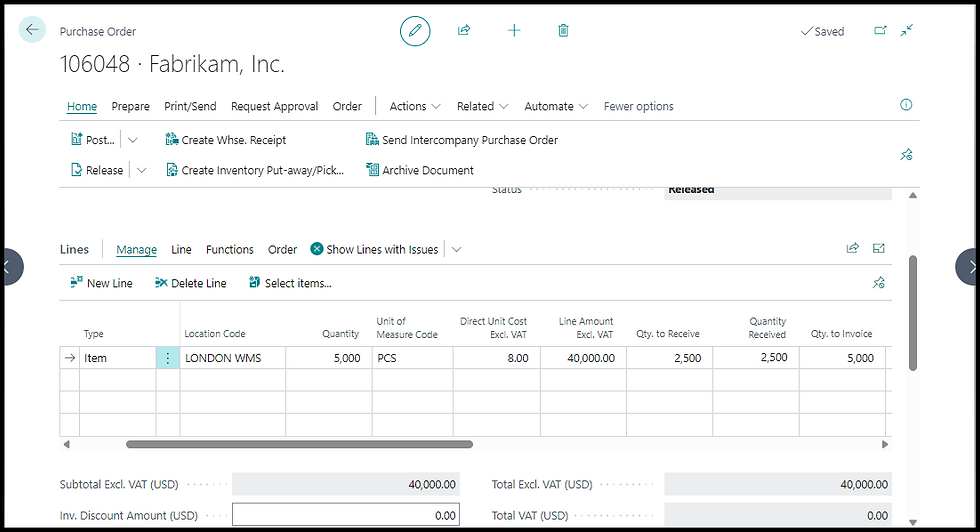Select the Manage tab in Lines
The image size is (980, 532).
coord(136,249)
